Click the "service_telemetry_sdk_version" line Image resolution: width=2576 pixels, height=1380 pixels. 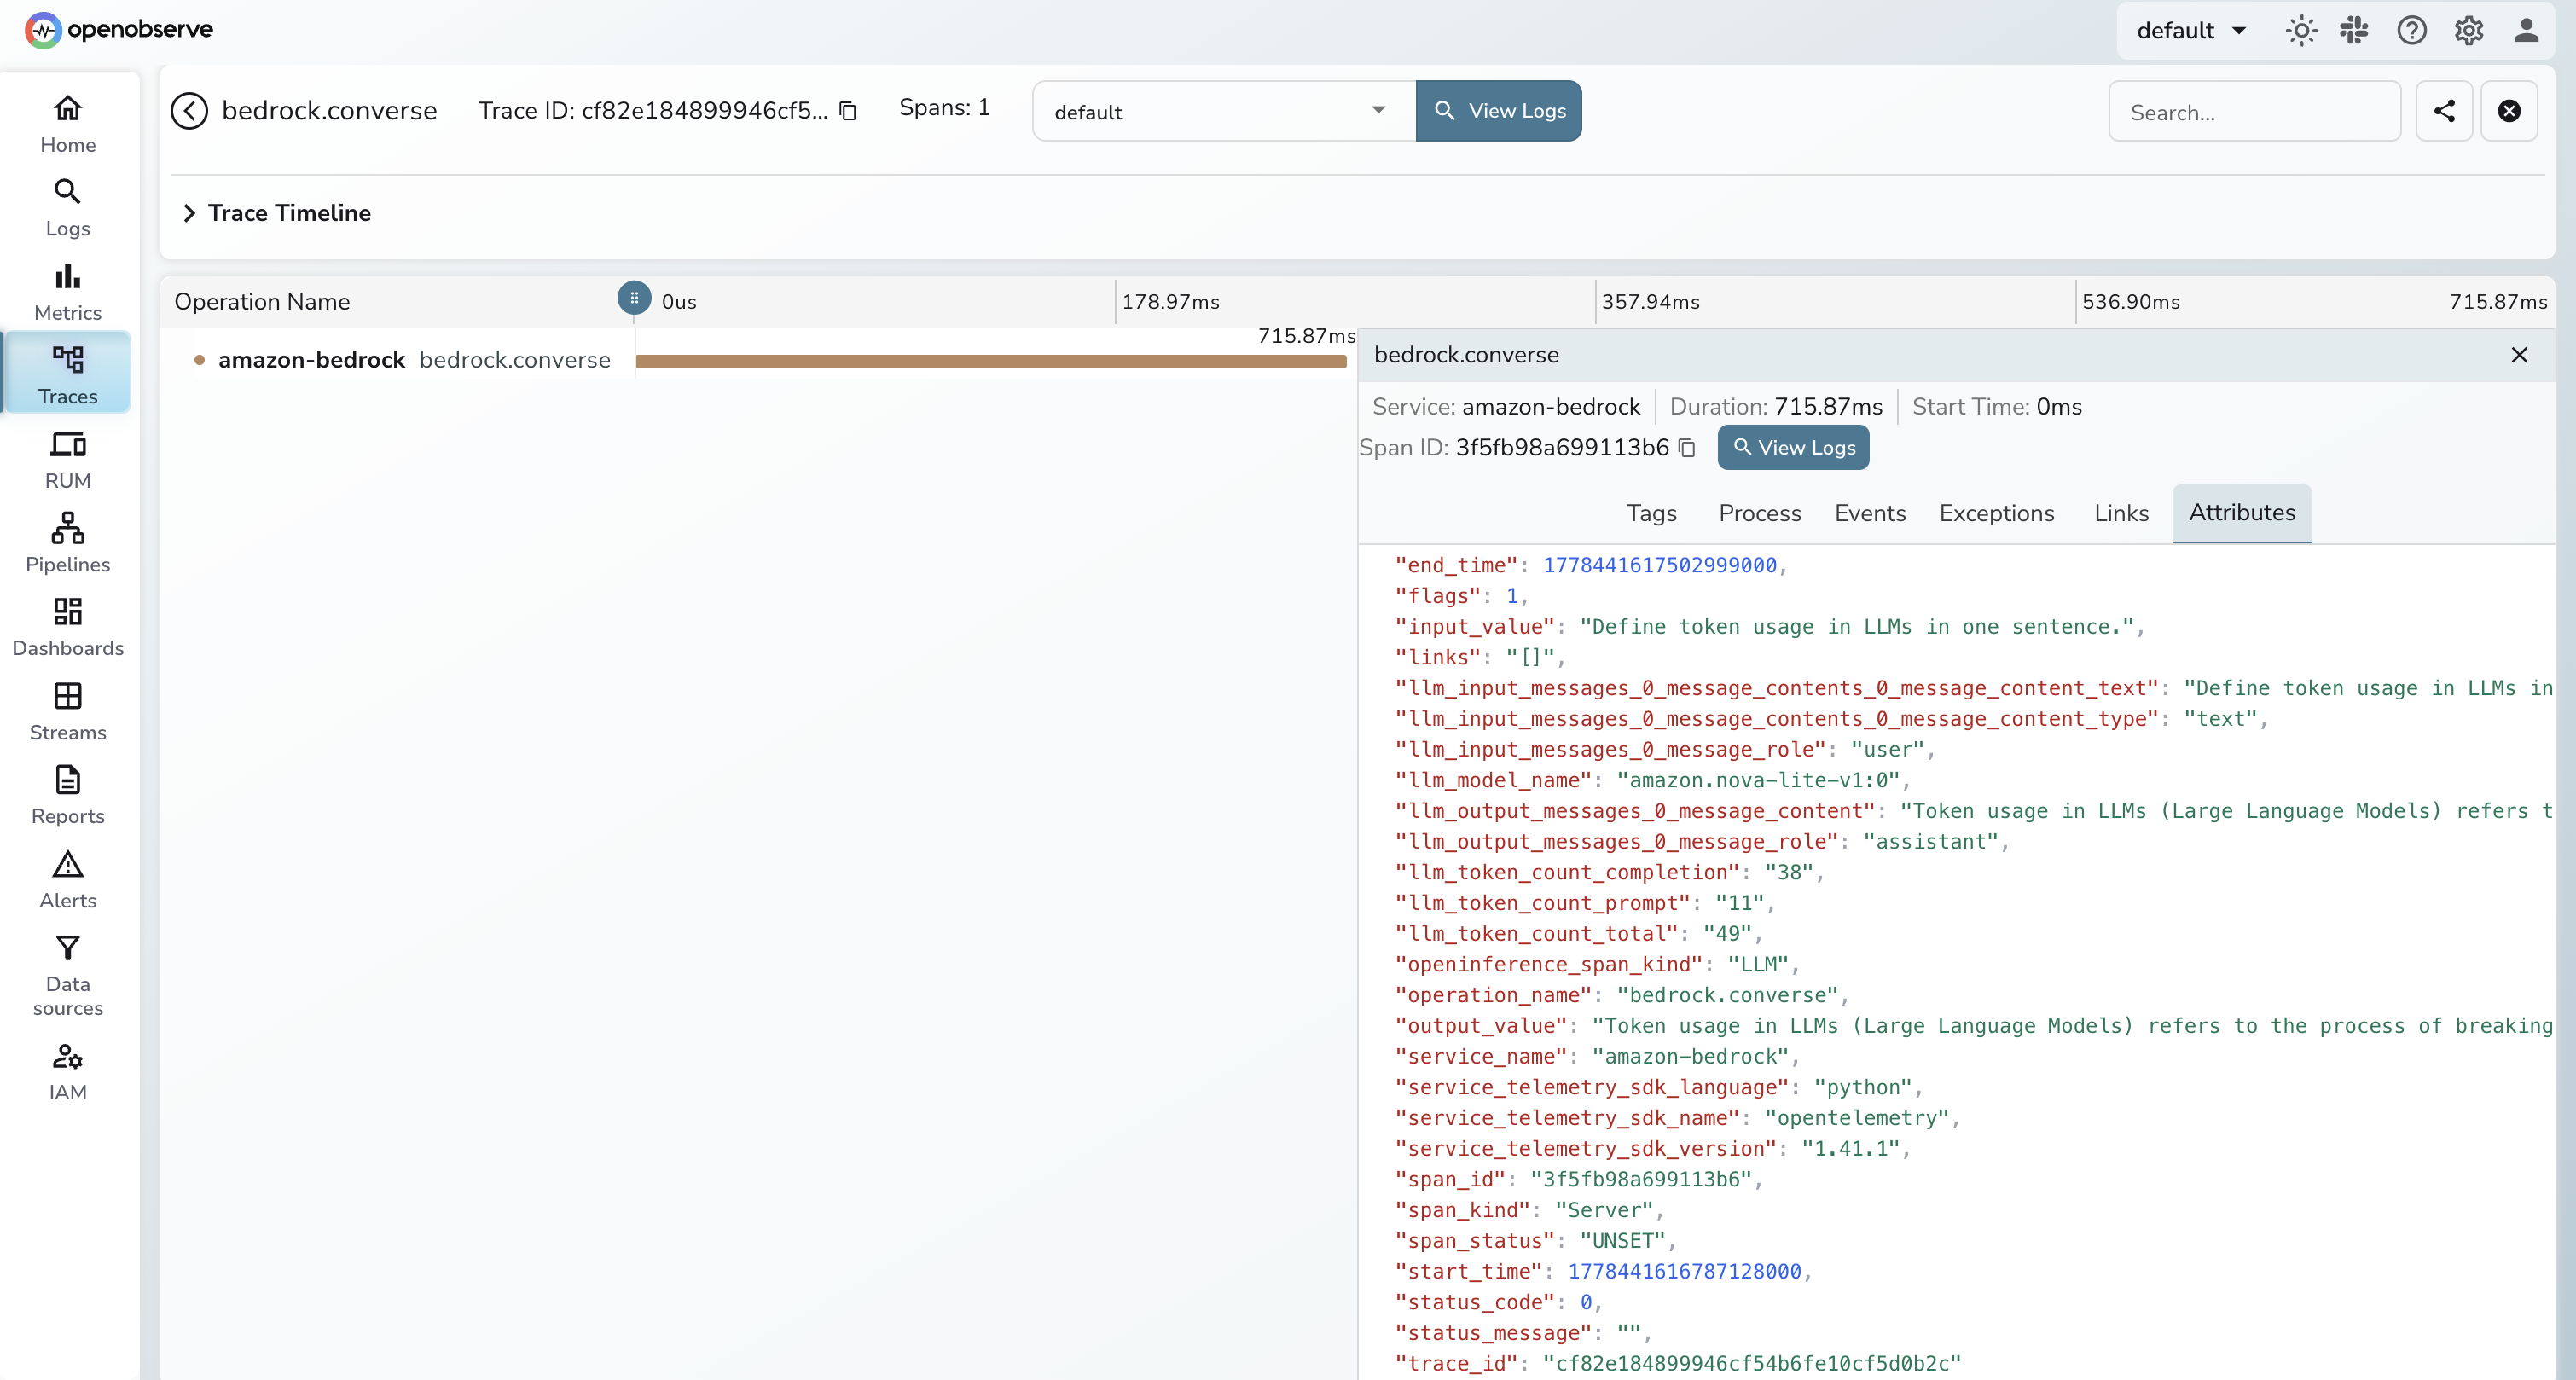point(1652,1149)
